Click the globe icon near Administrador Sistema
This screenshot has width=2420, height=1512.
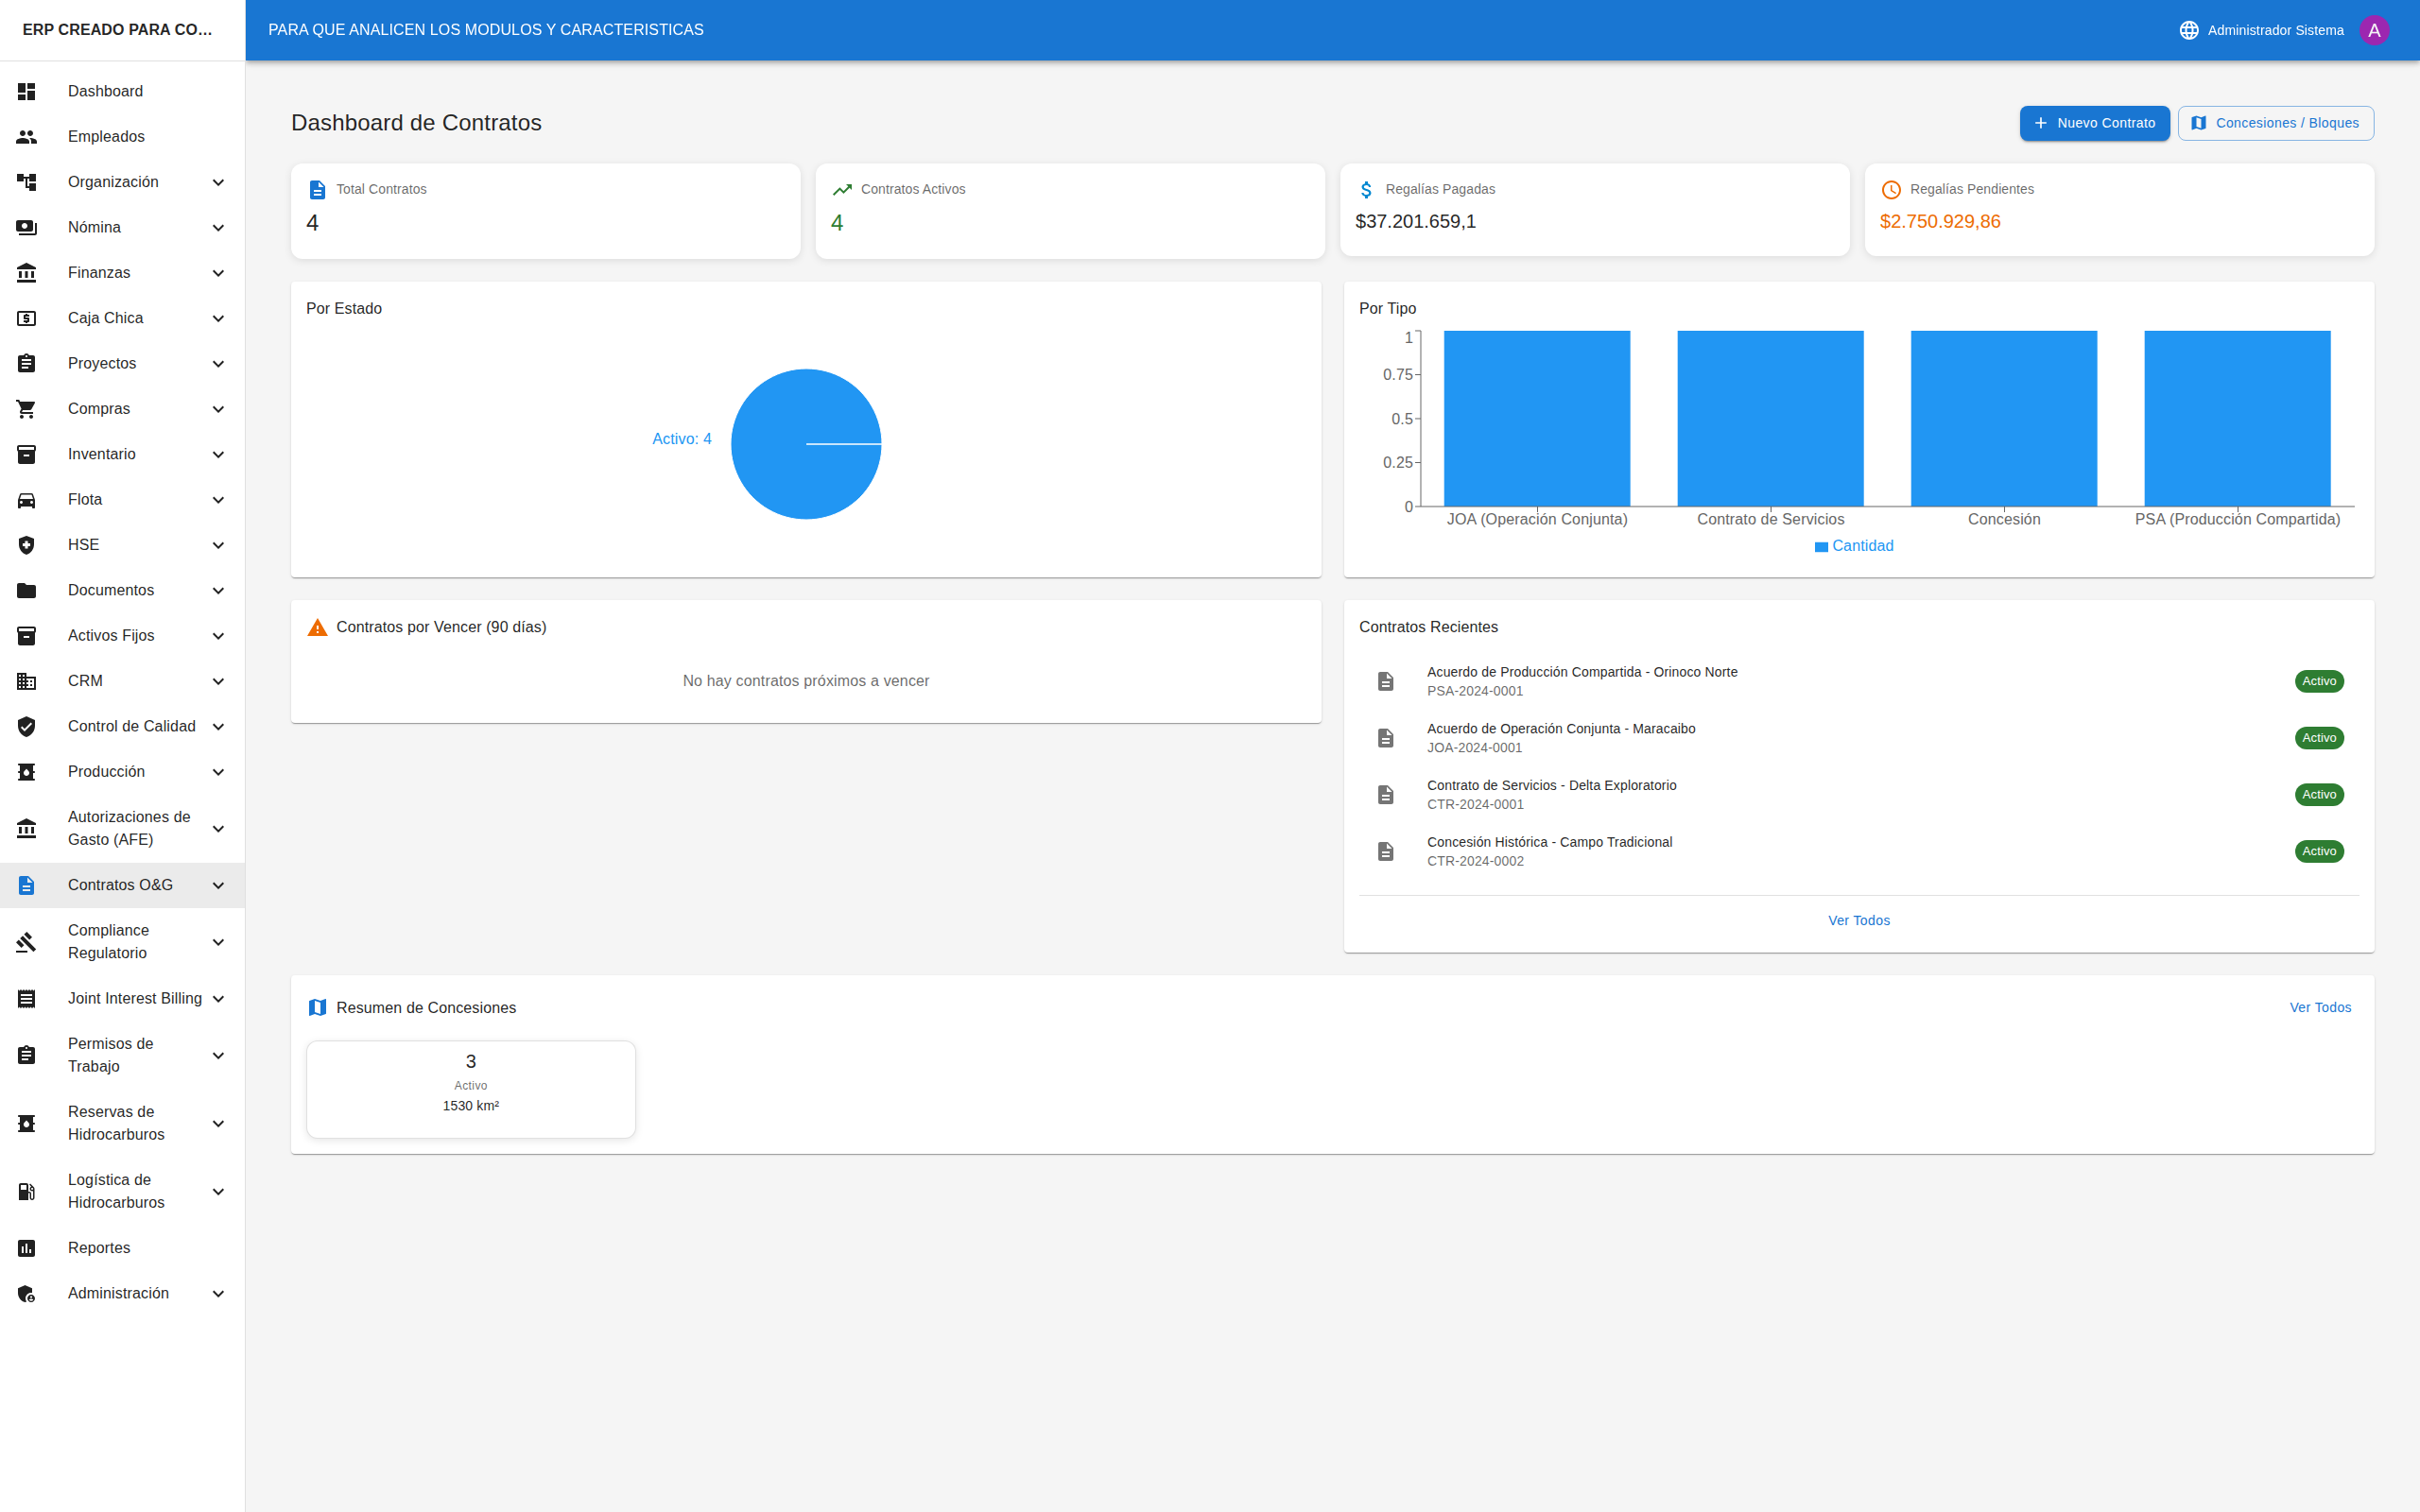coord(2187,29)
